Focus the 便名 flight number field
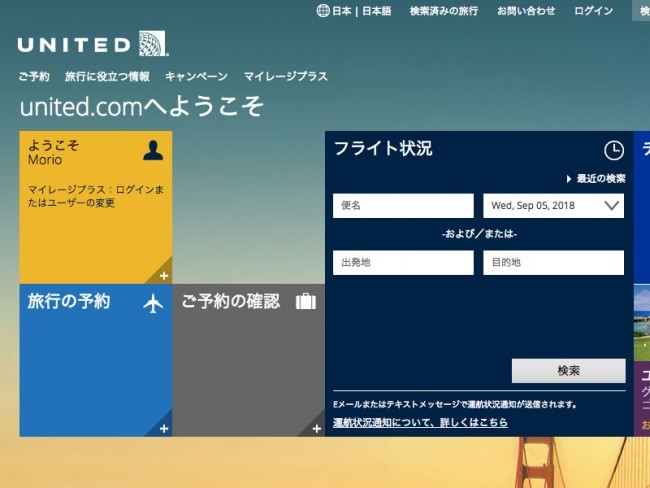650x488 pixels. 403,206
